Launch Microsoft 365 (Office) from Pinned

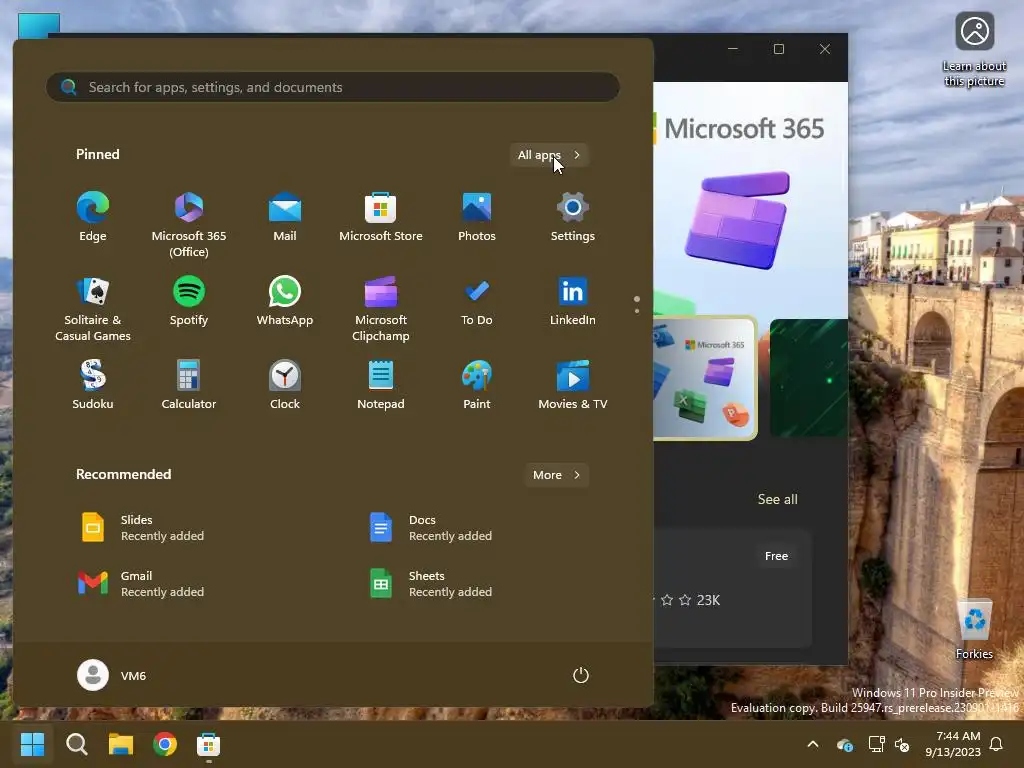189,224
